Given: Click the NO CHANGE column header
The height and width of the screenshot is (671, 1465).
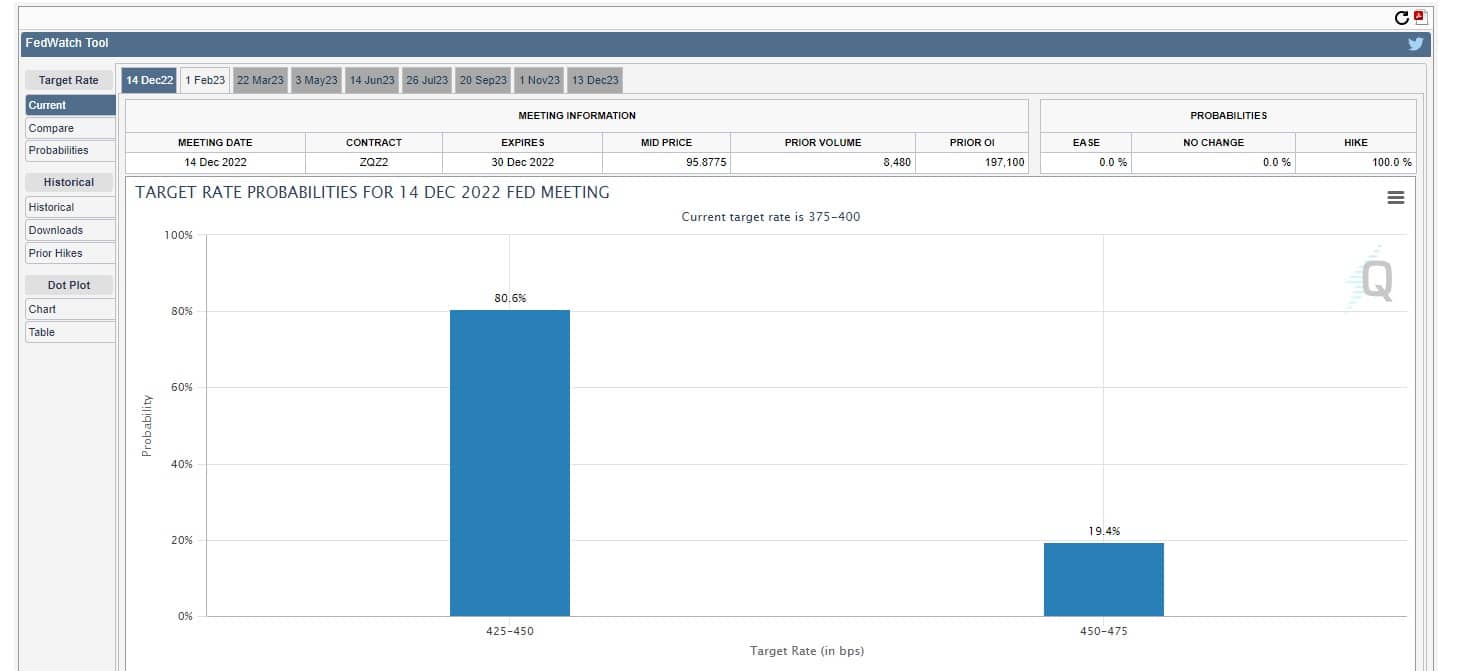Looking at the screenshot, I should [x=1213, y=143].
